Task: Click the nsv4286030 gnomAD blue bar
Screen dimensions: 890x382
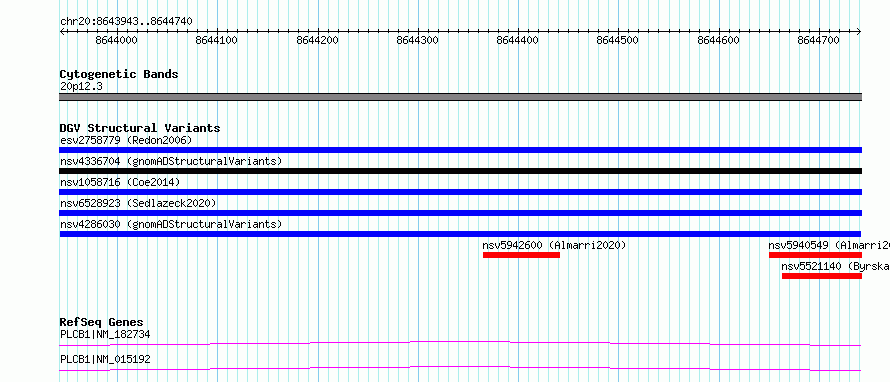Action: (460, 234)
